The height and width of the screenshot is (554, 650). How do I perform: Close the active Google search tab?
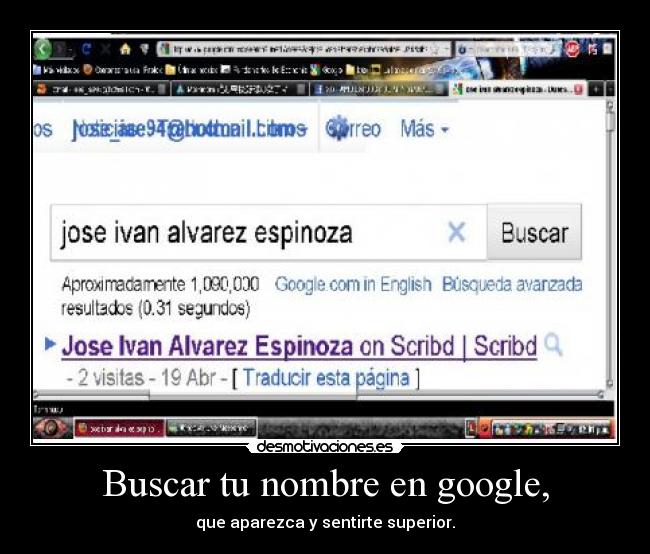578,89
